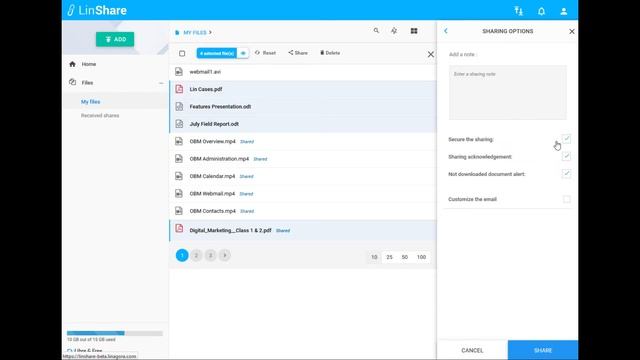This screenshot has height=360, width=640.
Task: Delete the selected files
Action: tap(330, 53)
